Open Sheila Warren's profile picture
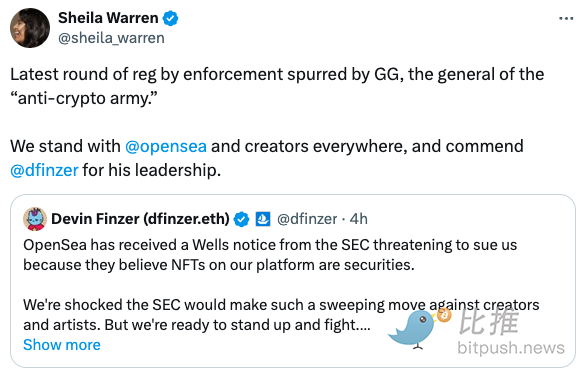The image size is (585, 375). [x=30, y=28]
